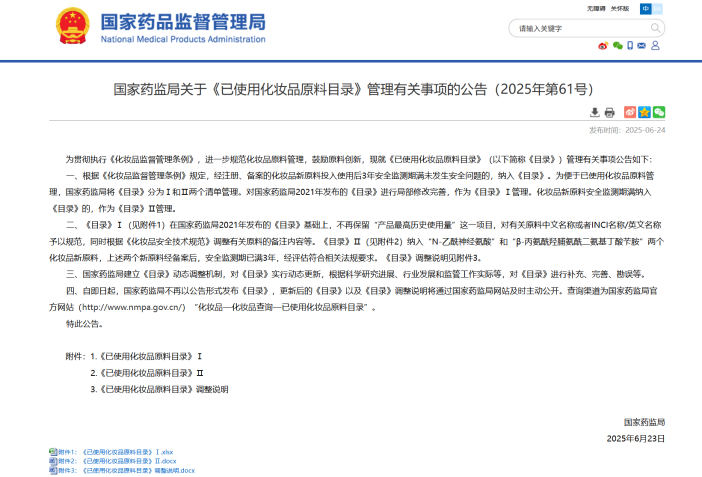Download 附件2 《已使用化妆品原料目录》Ⅱ.docx

[x=117, y=461]
